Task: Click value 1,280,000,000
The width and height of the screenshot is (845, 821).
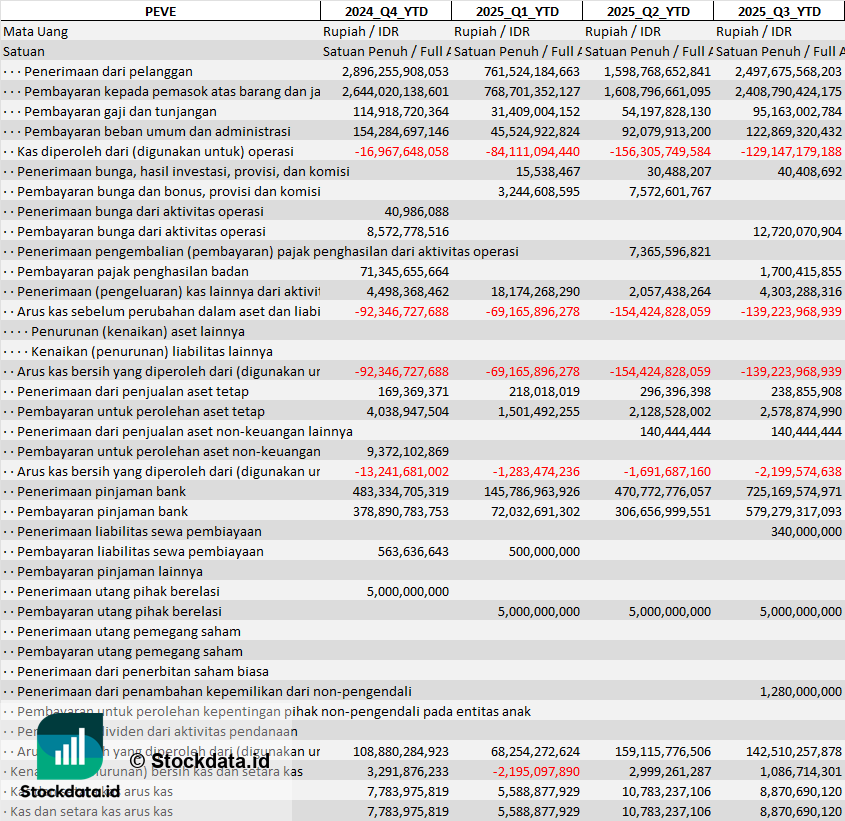Action: [x=801, y=691]
